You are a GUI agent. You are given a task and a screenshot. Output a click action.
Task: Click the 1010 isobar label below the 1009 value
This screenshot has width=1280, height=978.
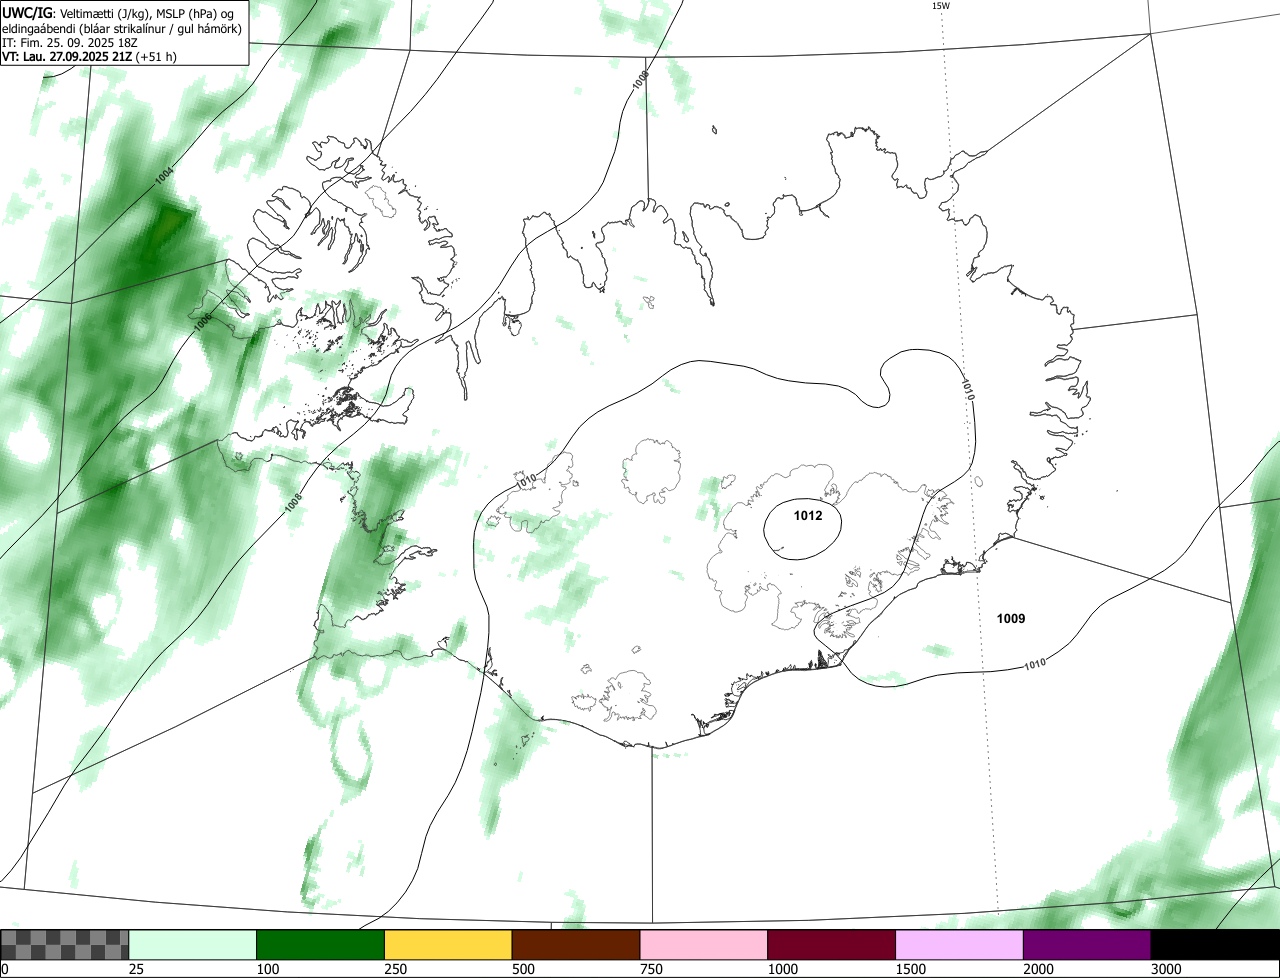[1035, 663]
